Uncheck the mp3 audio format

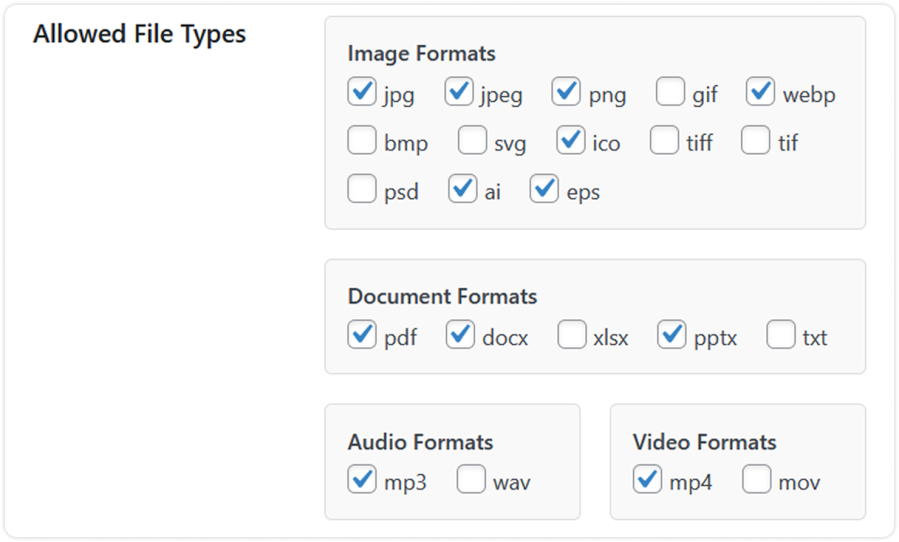pyautogui.click(x=361, y=481)
